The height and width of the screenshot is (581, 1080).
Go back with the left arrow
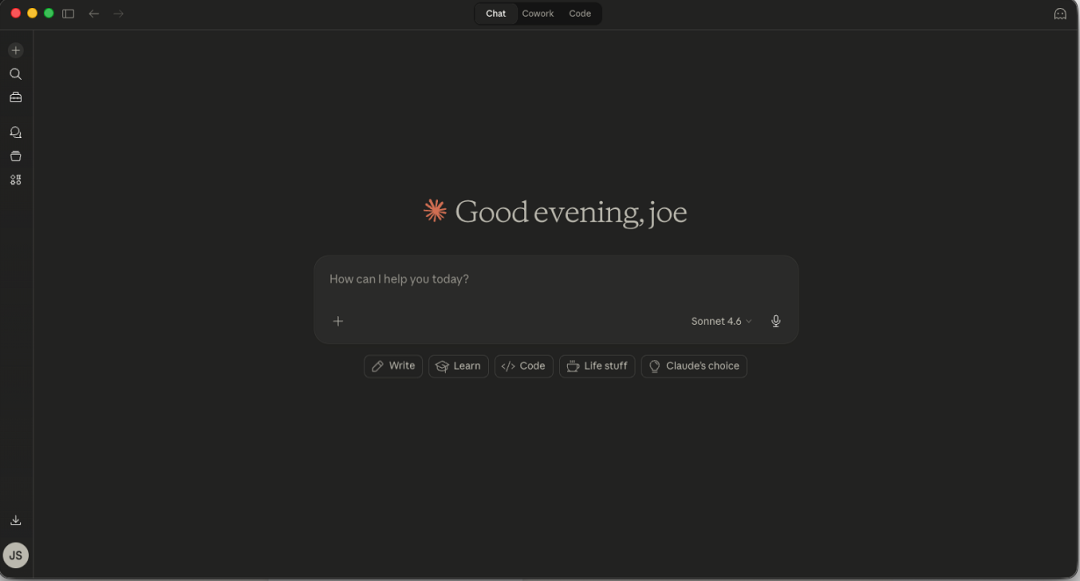coord(94,14)
